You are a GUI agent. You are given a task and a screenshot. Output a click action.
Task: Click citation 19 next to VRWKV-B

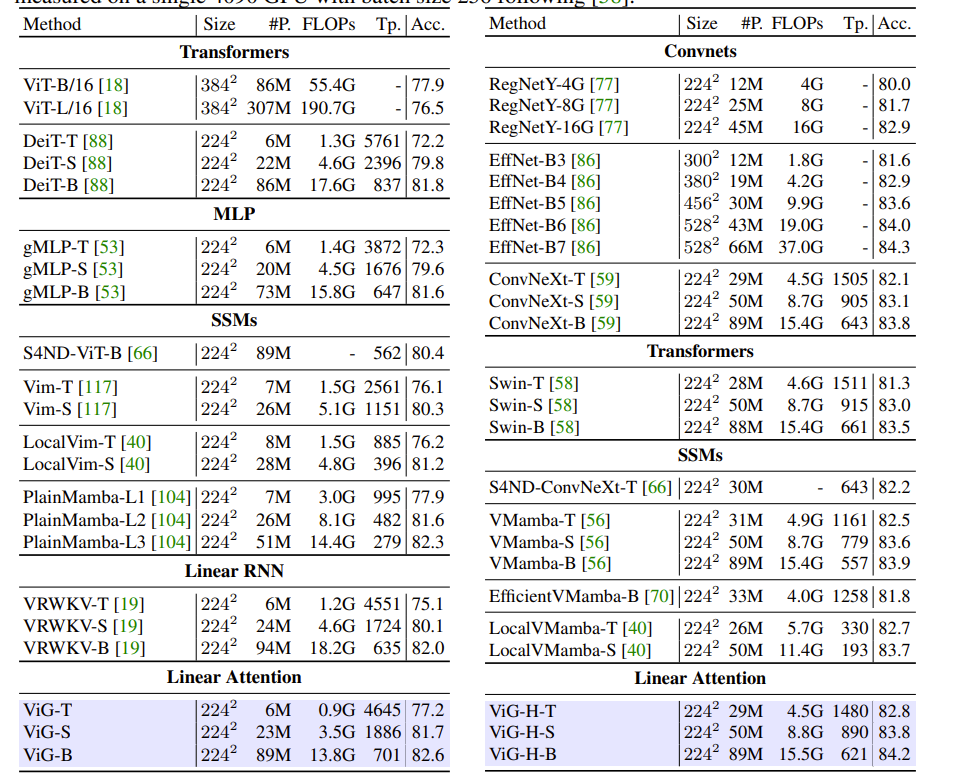tap(128, 648)
